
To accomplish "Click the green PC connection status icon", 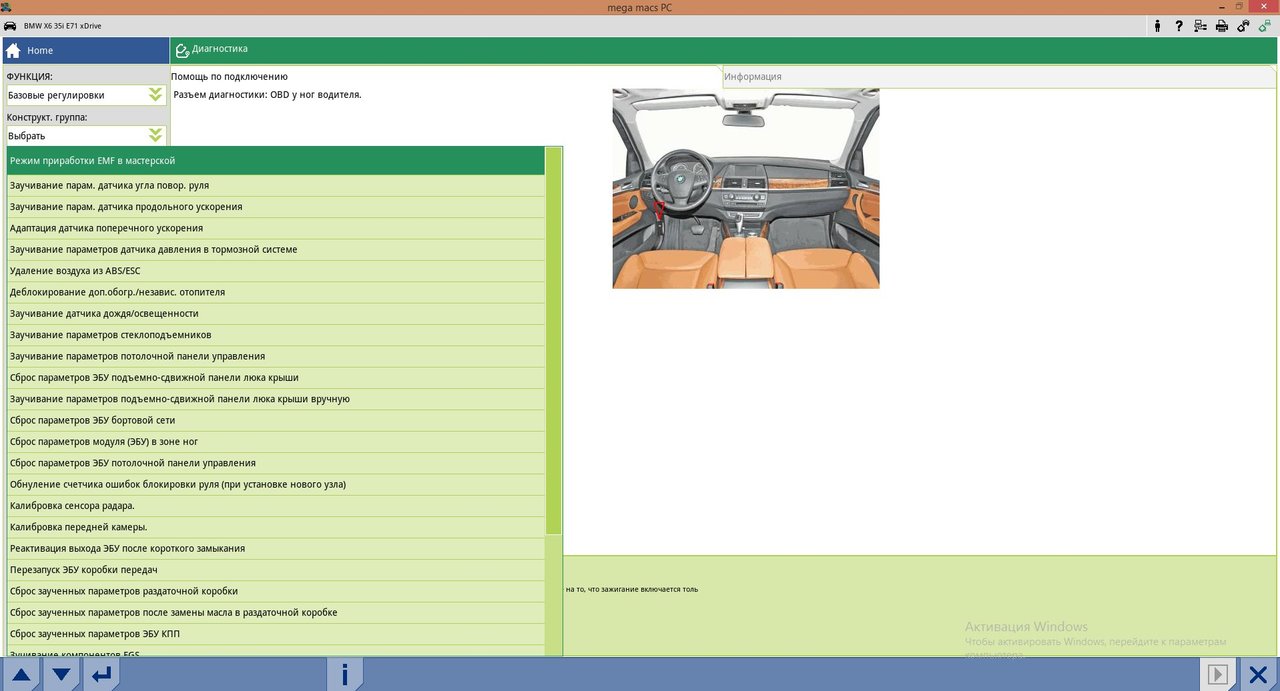I will pos(1265,26).
